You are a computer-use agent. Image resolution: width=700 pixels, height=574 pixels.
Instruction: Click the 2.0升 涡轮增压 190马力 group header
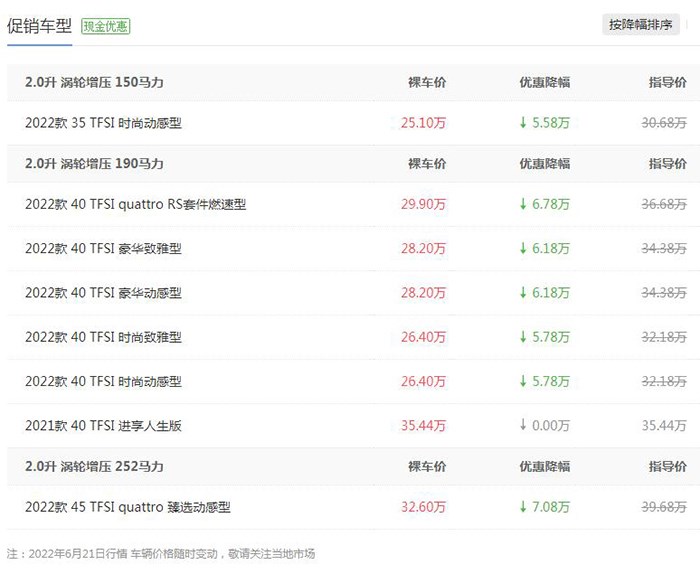click(94, 164)
